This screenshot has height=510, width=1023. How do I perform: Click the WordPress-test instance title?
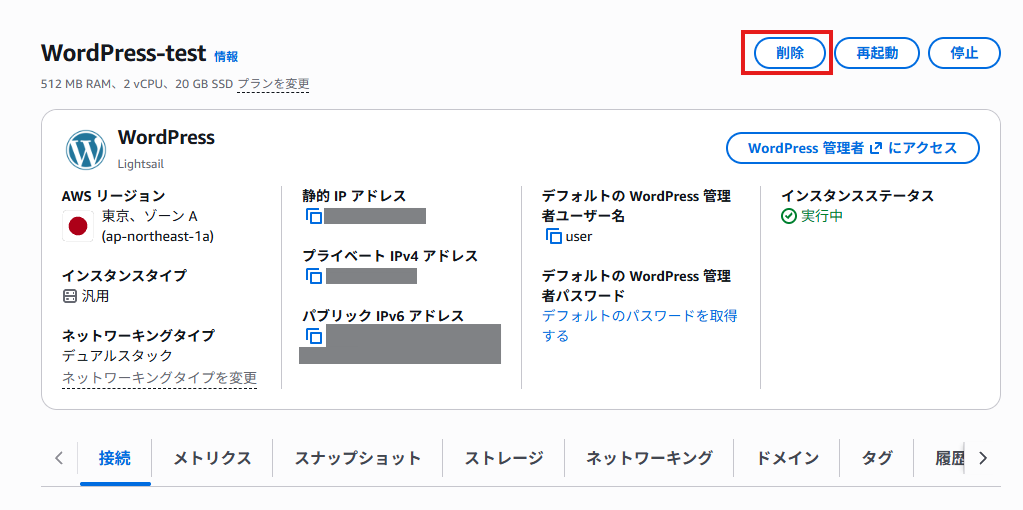pos(124,53)
